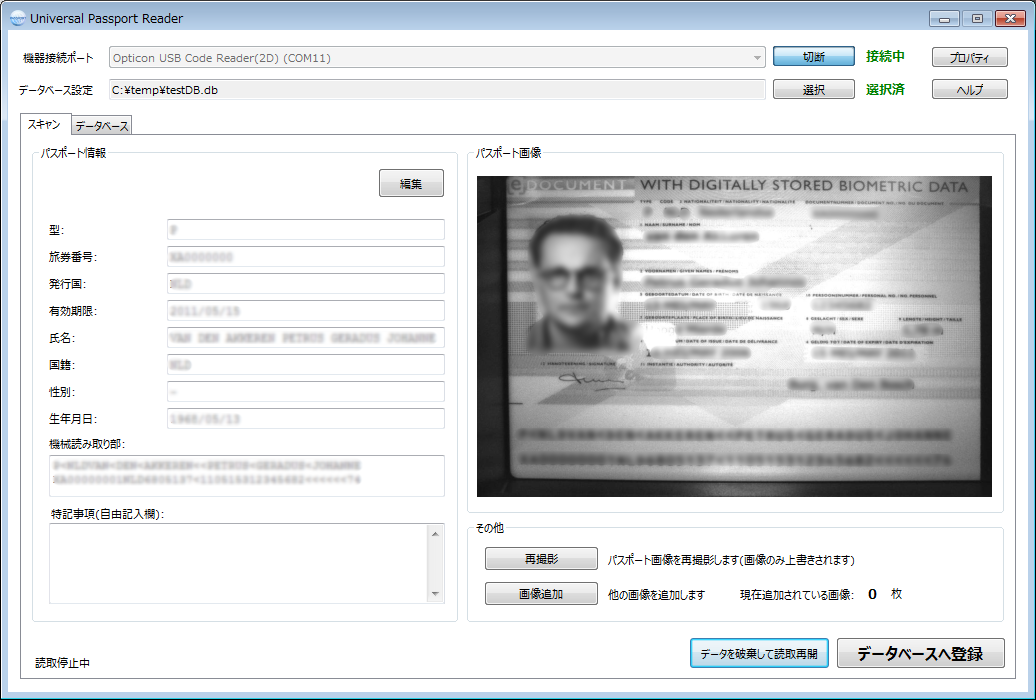The width and height of the screenshot is (1036, 700).
Task: Click the 機械読み取り部 MRZ text box
Action: (x=246, y=475)
